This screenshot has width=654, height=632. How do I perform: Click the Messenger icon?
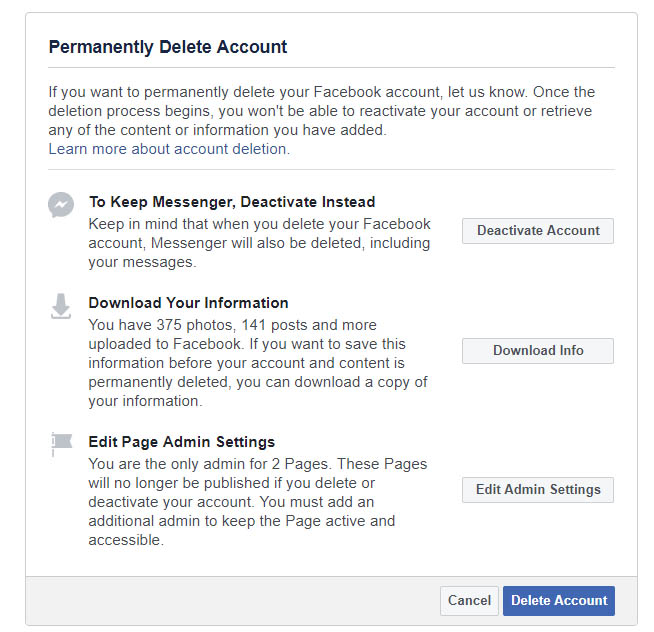pos(61,205)
